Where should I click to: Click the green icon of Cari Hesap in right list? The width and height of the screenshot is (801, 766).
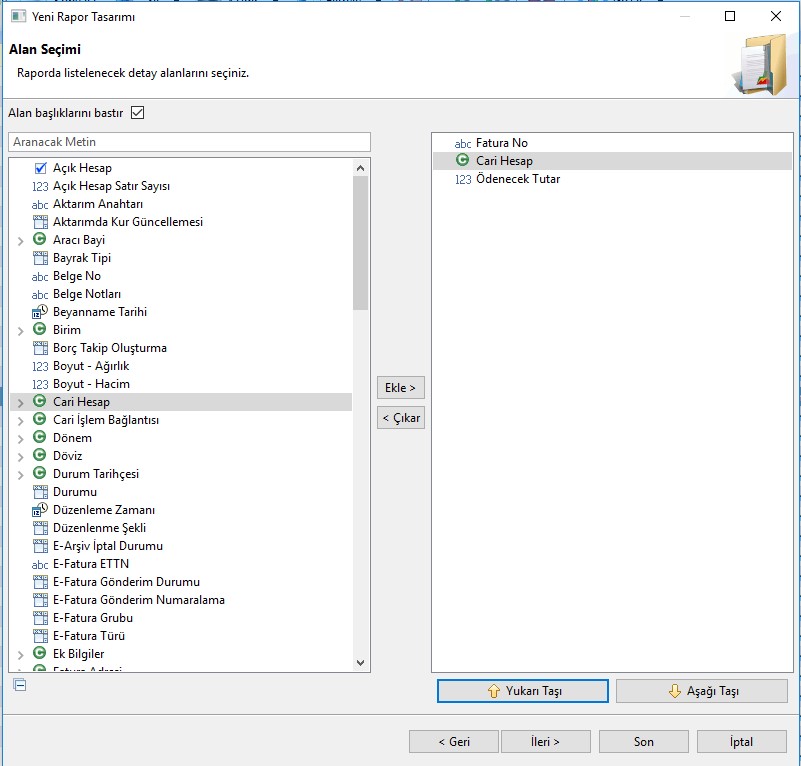click(462, 161)
